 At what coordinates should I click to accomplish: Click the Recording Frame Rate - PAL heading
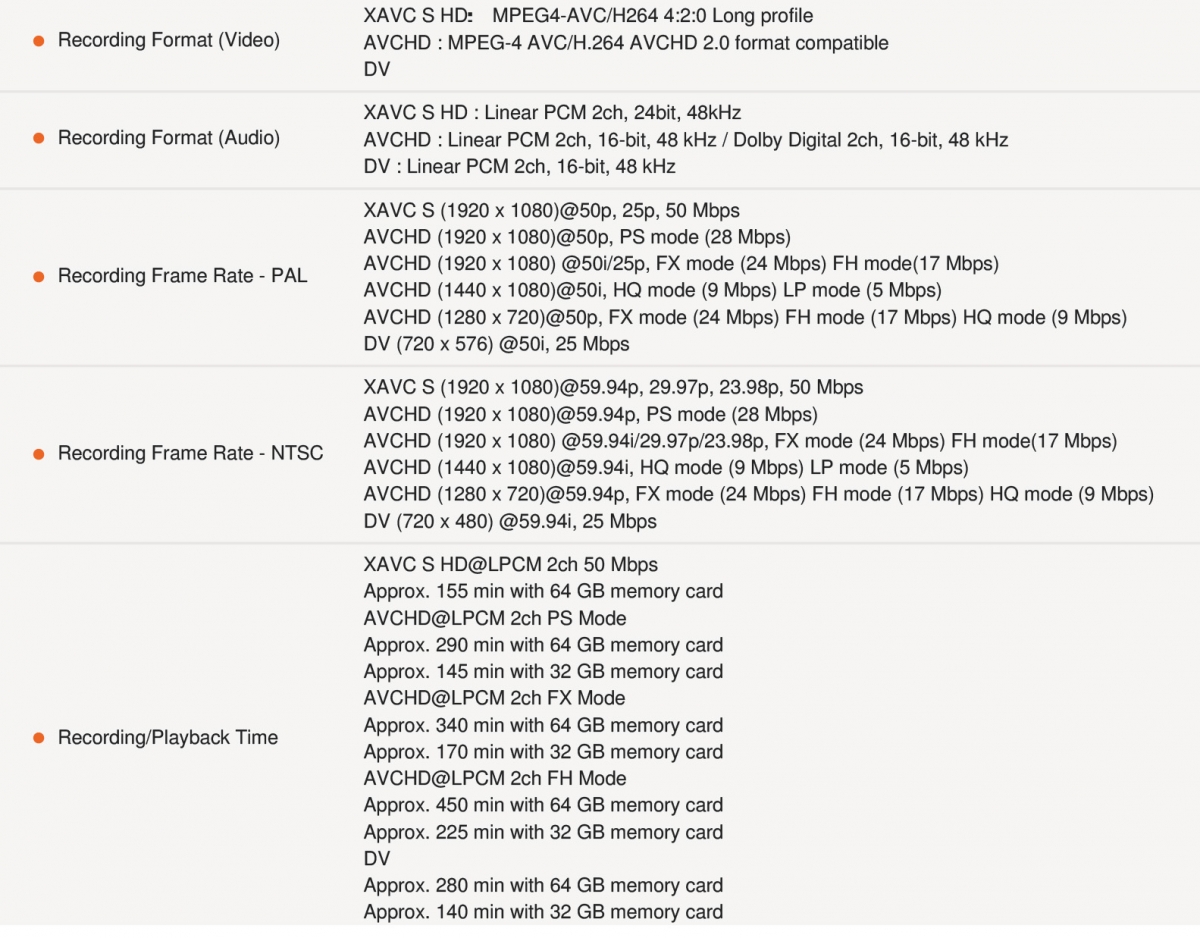point(182,276)
